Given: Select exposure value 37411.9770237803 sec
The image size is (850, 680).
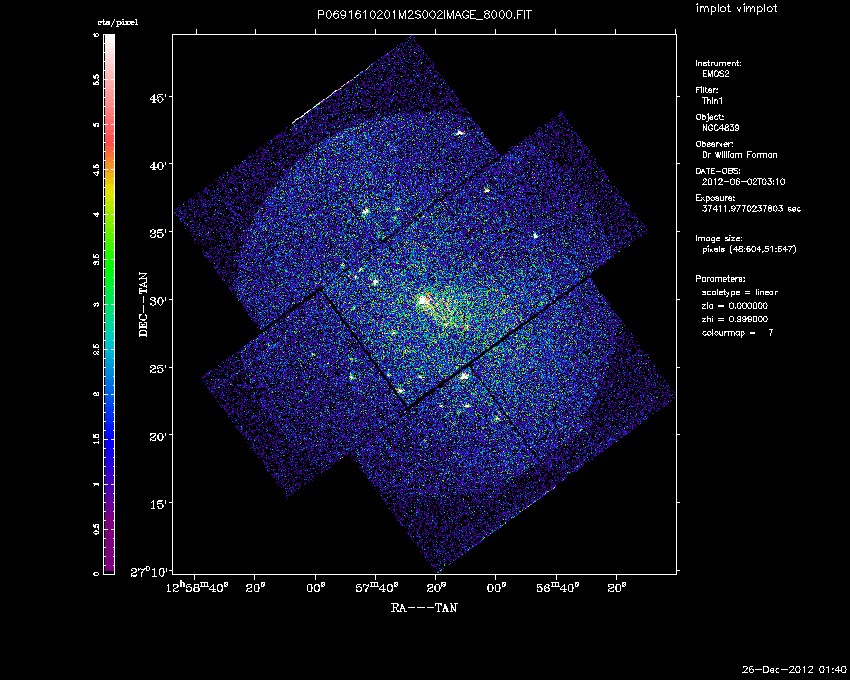Looking at the screenshot, I should coord(751,209).
